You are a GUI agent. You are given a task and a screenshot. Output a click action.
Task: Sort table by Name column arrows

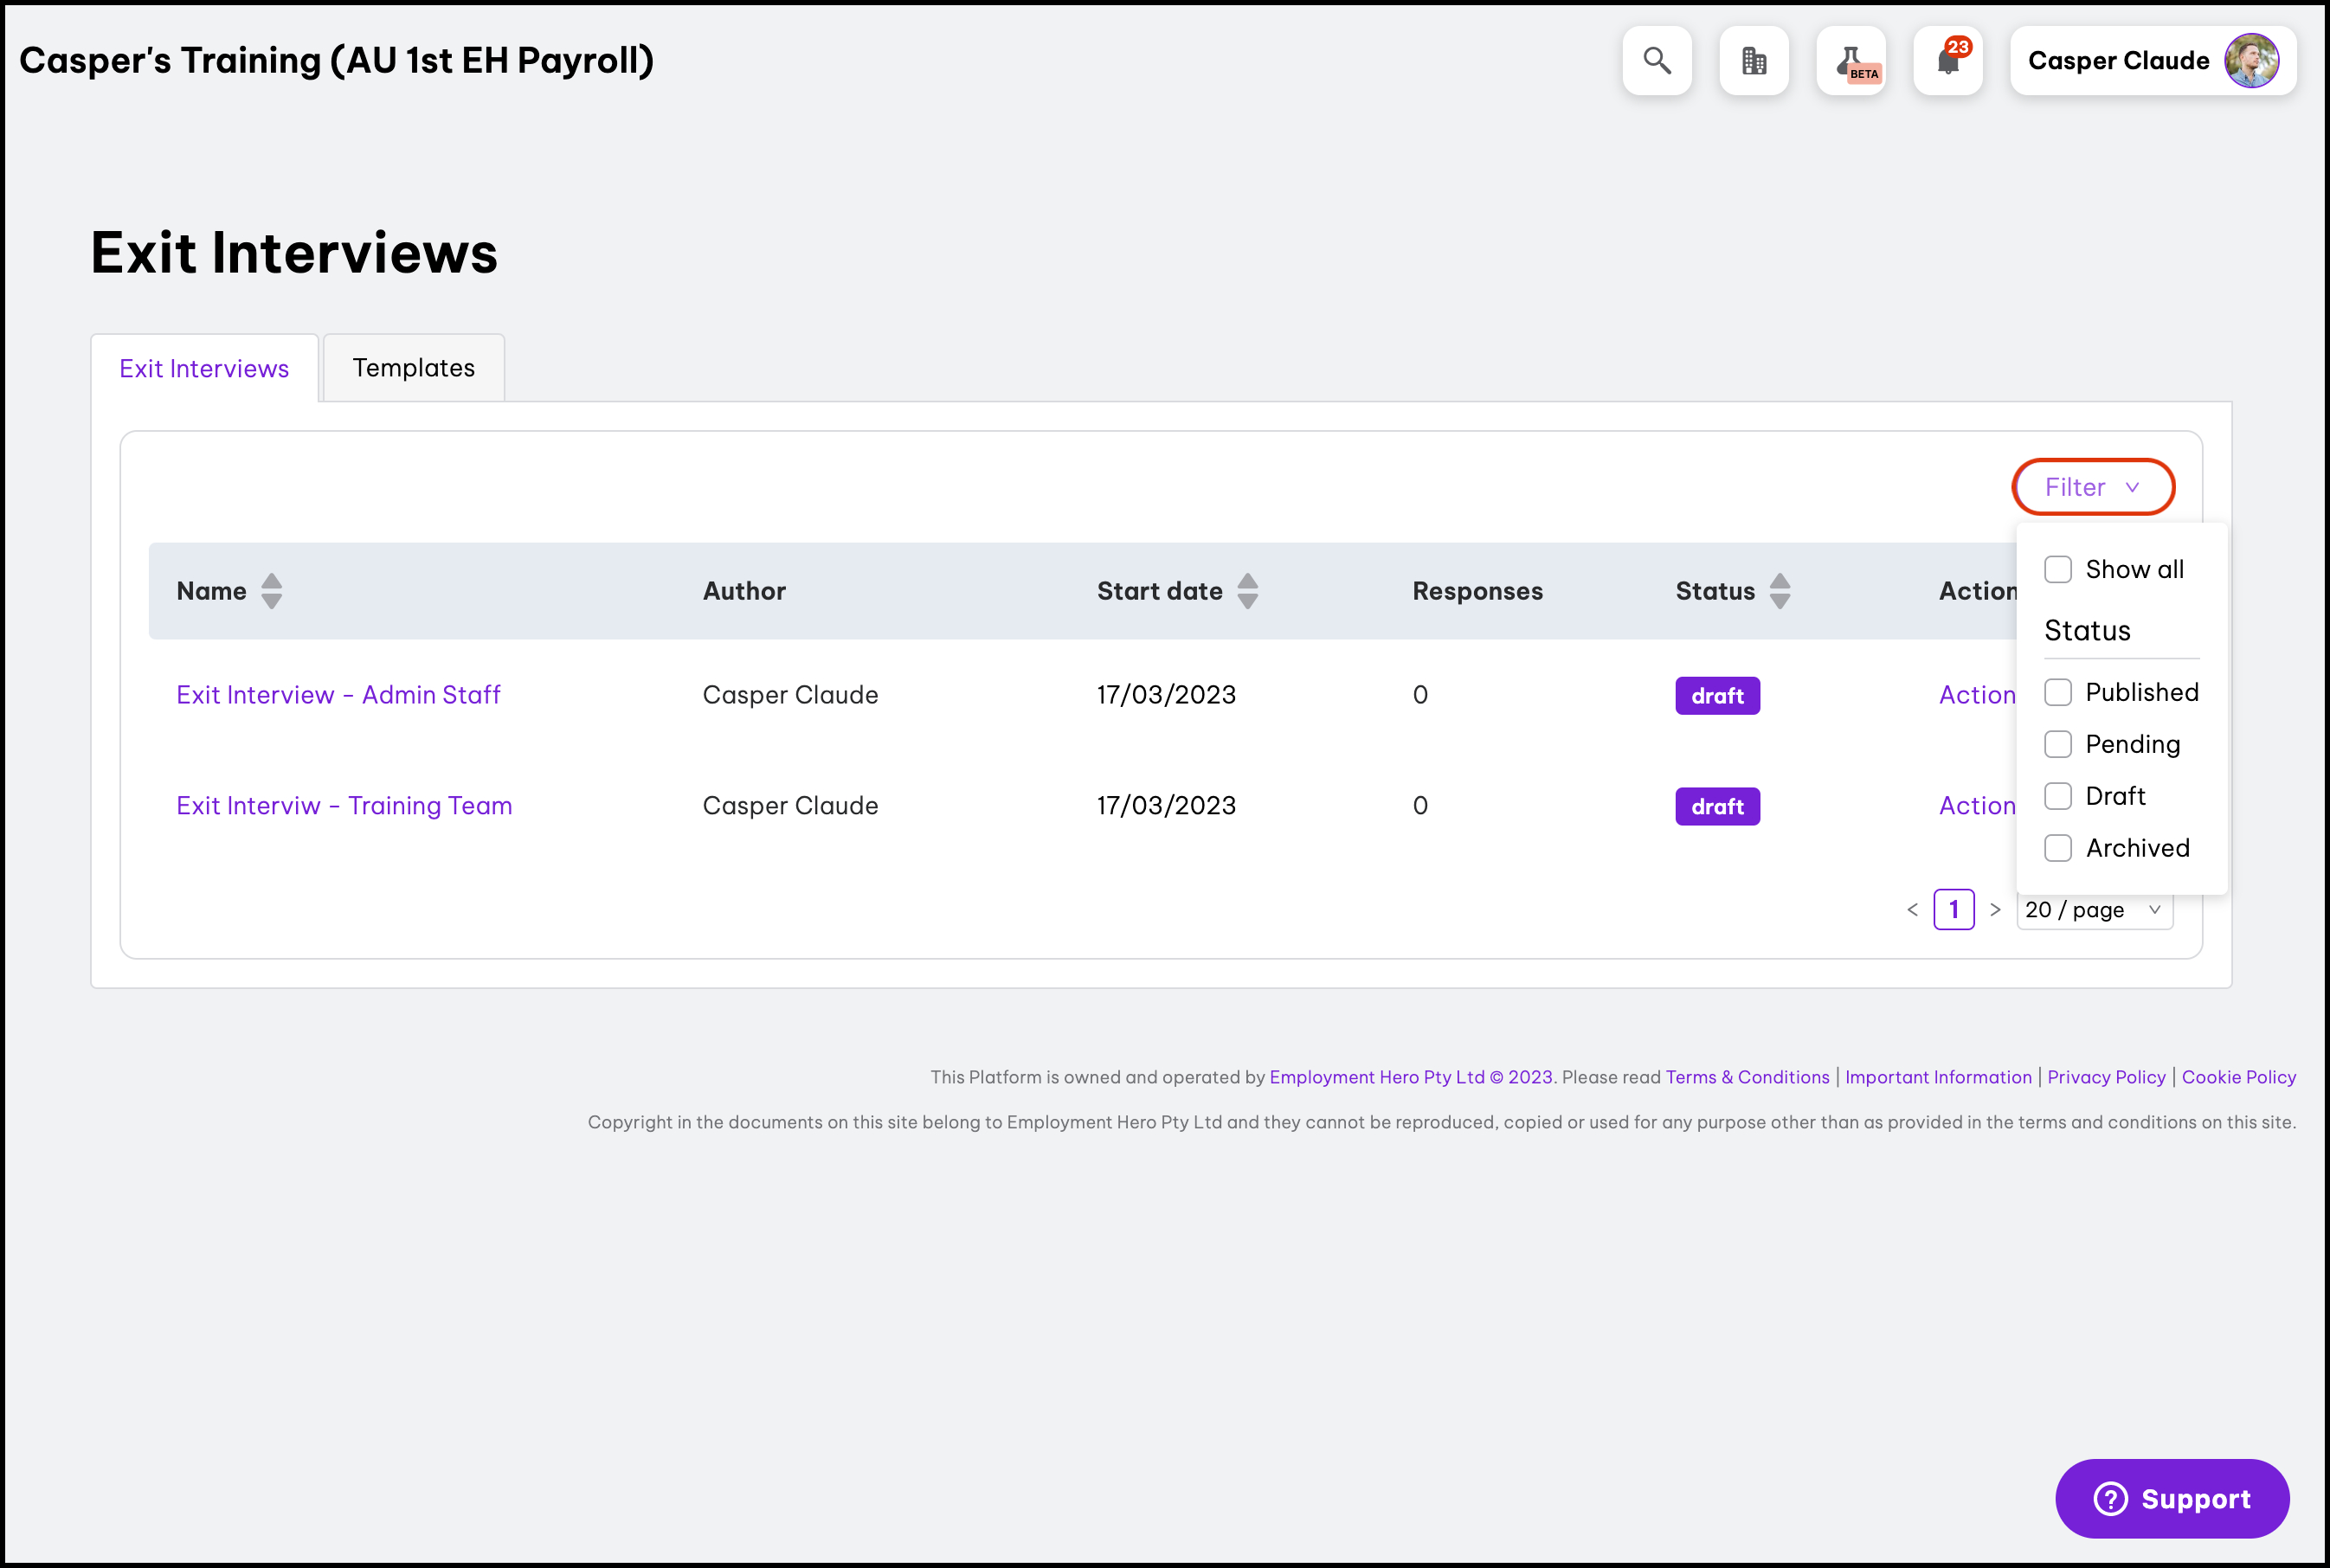point(271,591)
